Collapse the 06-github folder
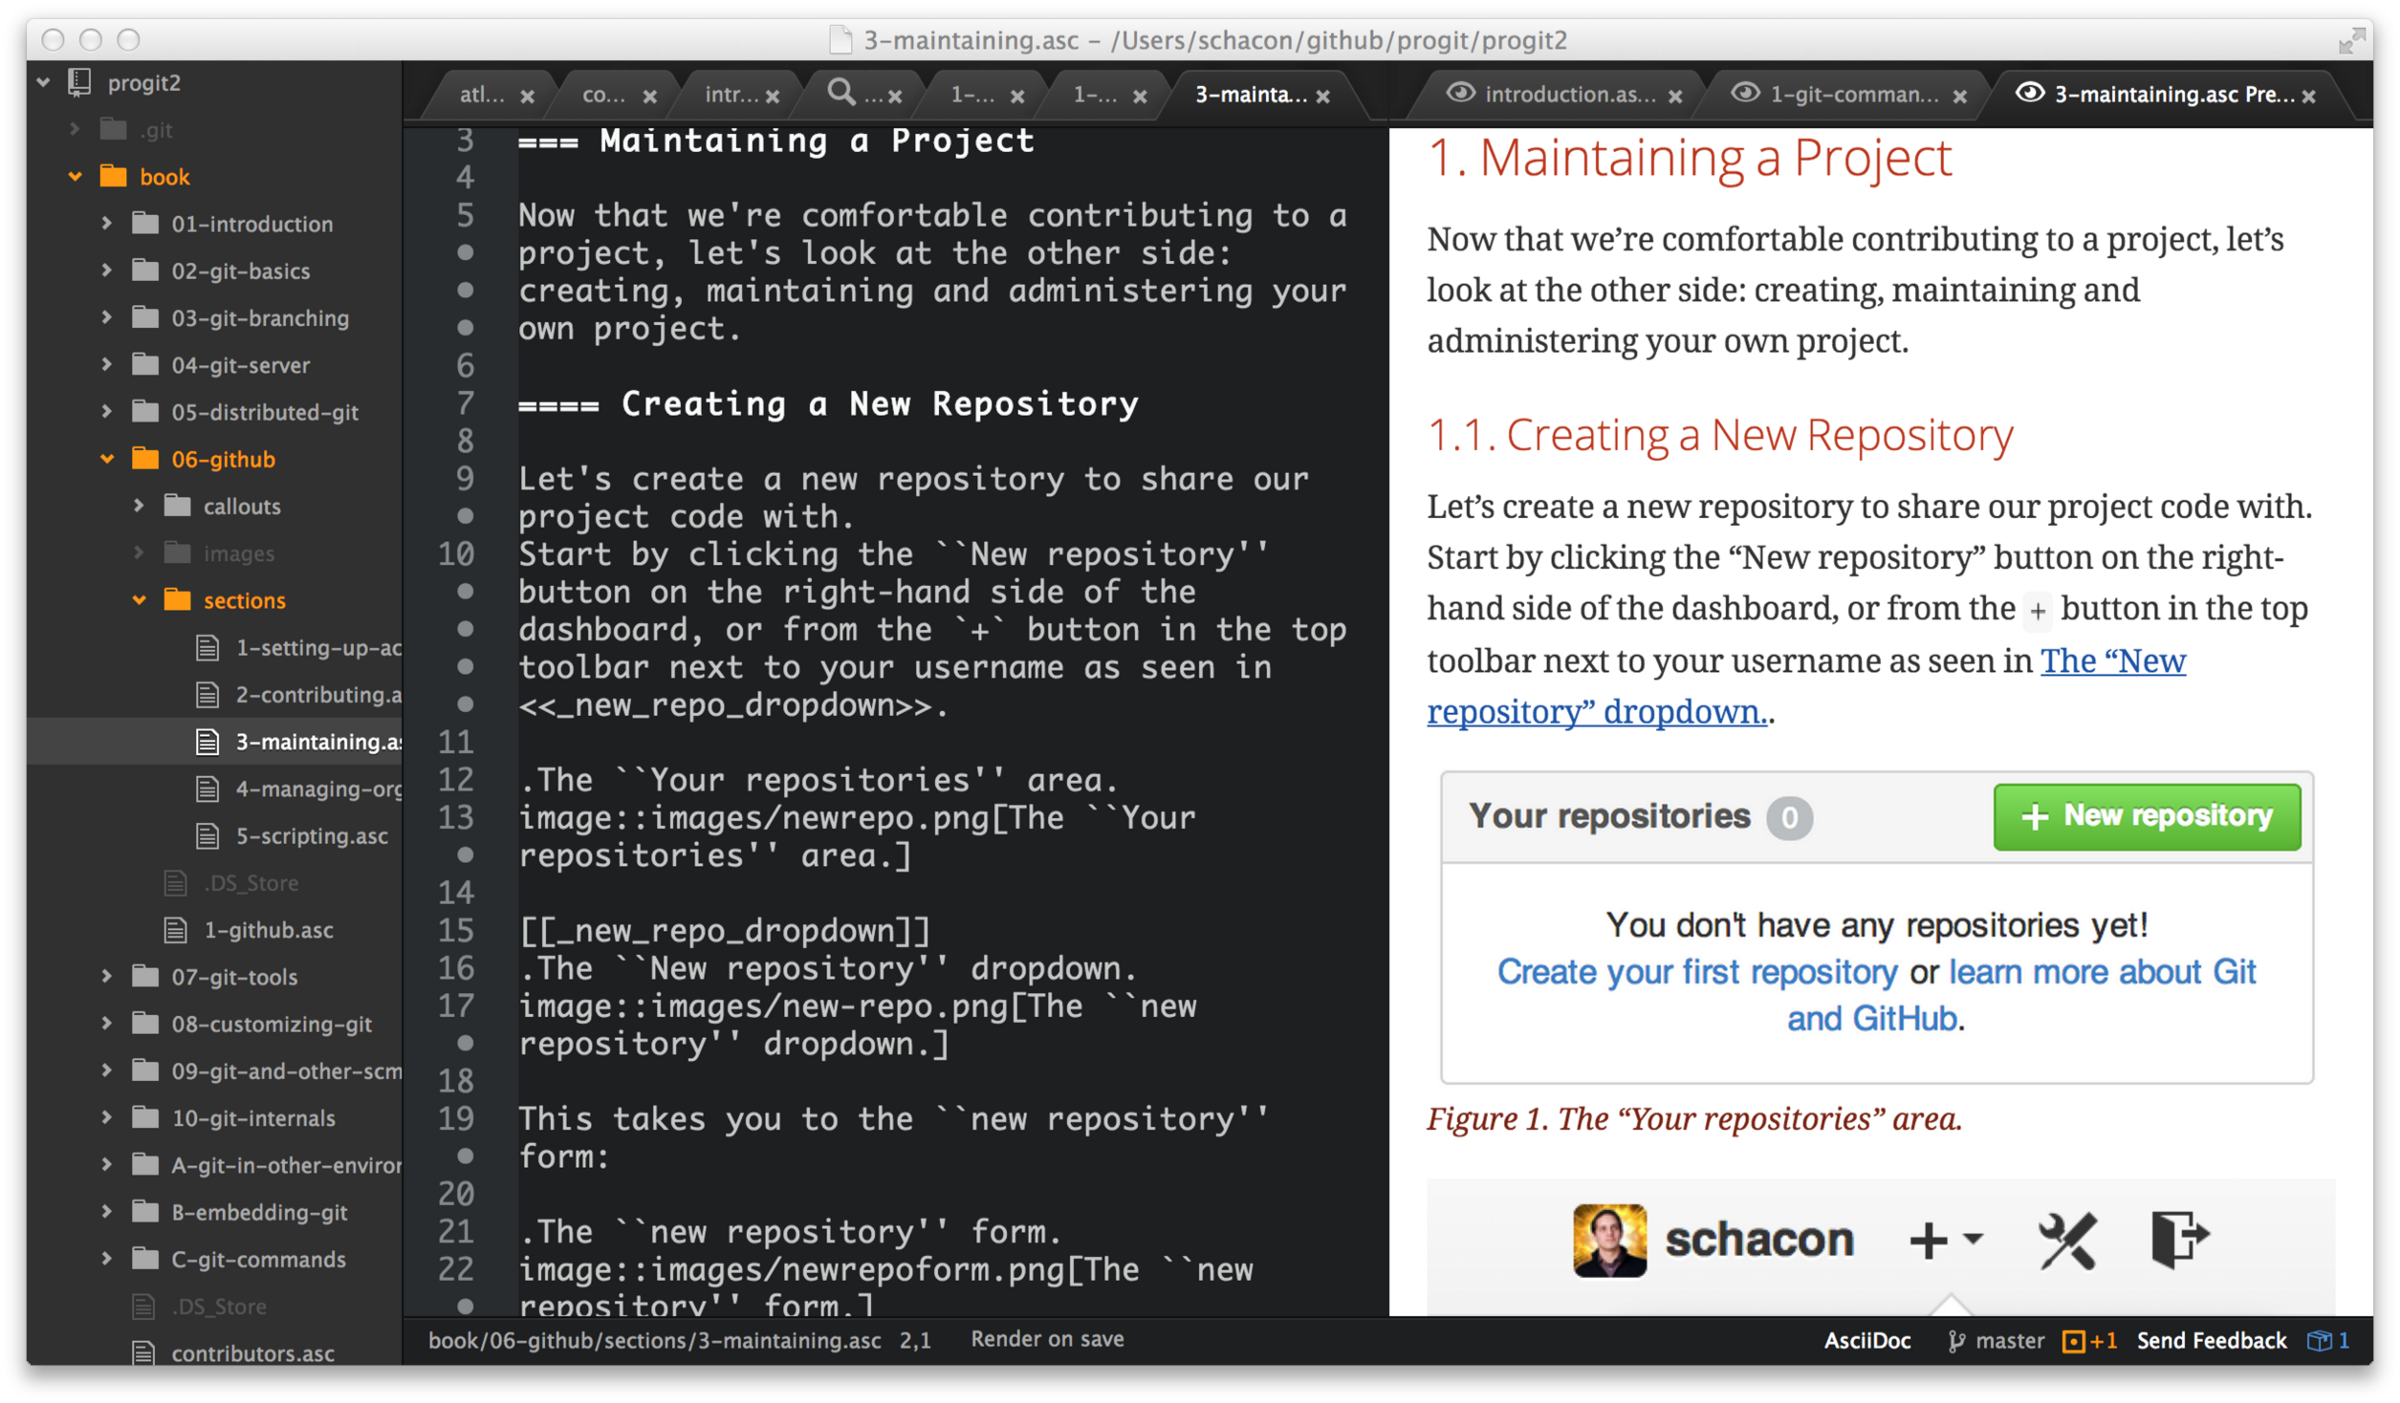This screenshot has width=2400, height=1403. [x=107, y=459]
